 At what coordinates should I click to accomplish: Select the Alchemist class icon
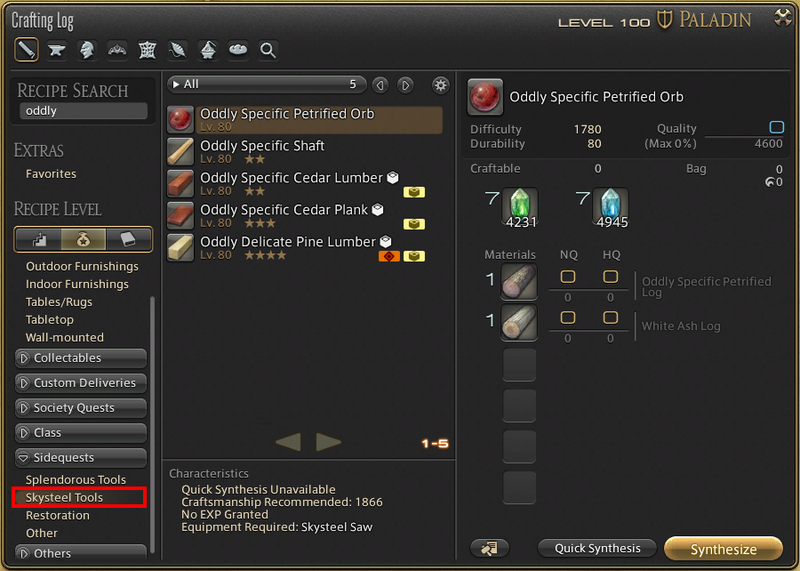[x=208, y=50]
